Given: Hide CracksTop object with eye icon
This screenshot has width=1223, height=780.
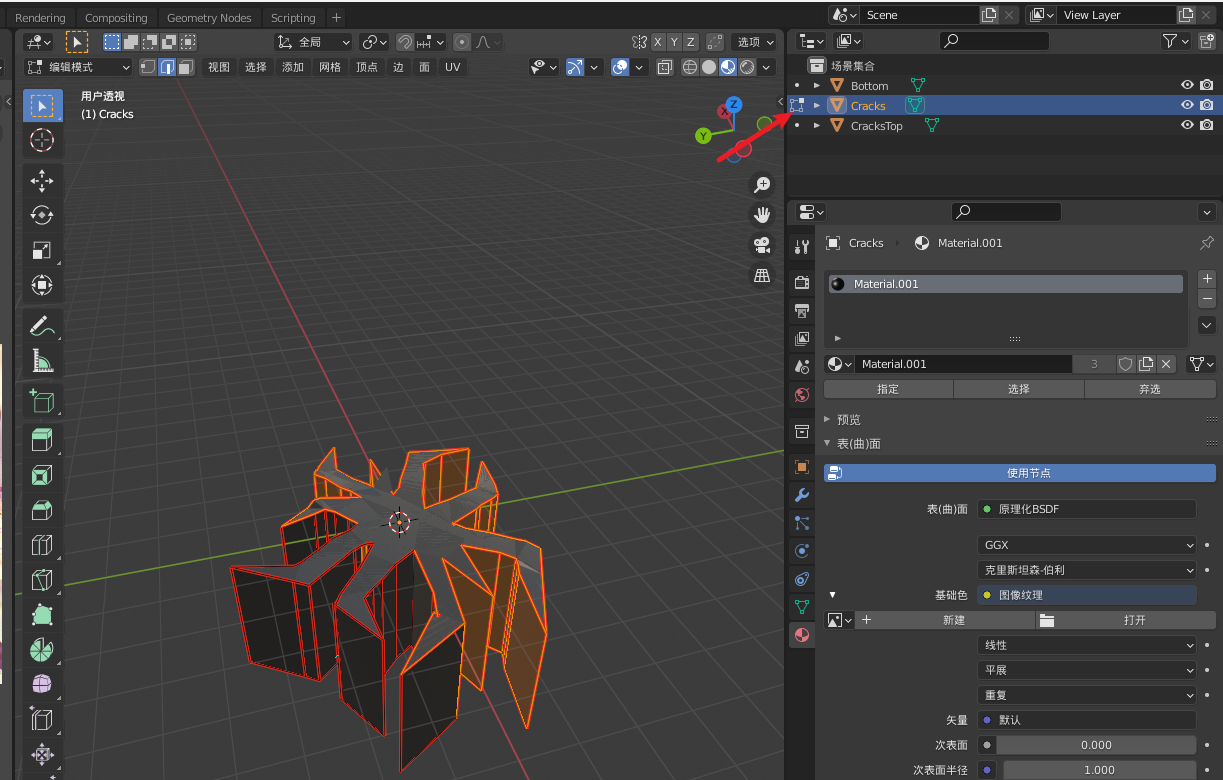Looking at the screenshot, I should click(x=1187, y=125).
